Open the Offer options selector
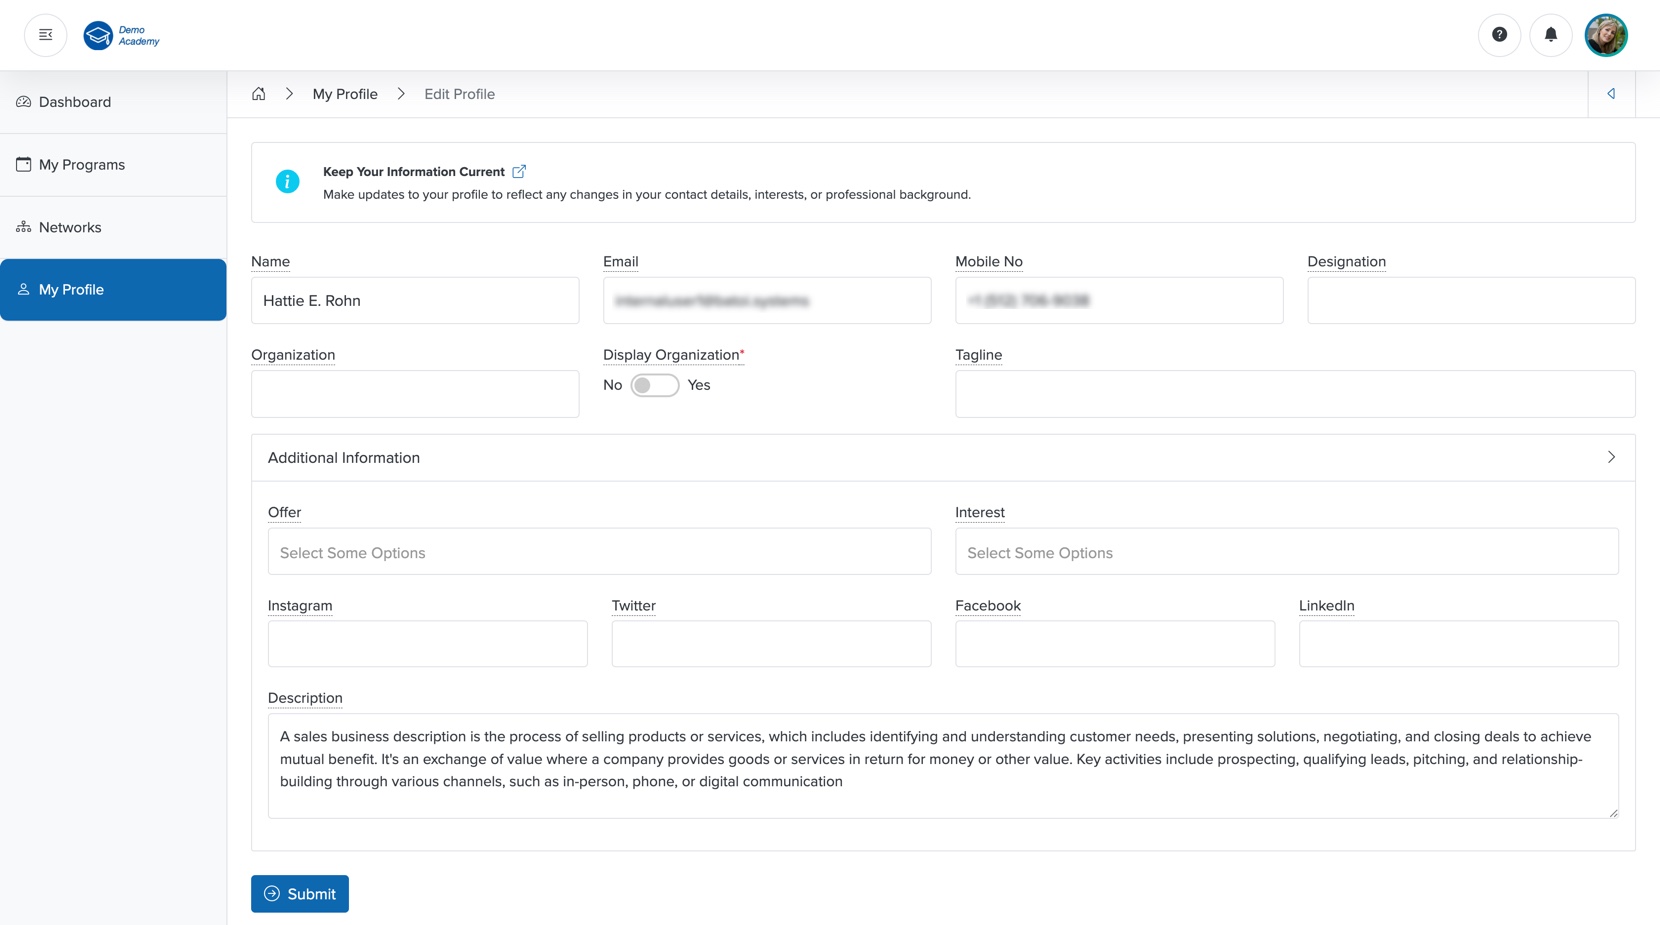The height and width of the screenshot is (925, 1660). 599,551
